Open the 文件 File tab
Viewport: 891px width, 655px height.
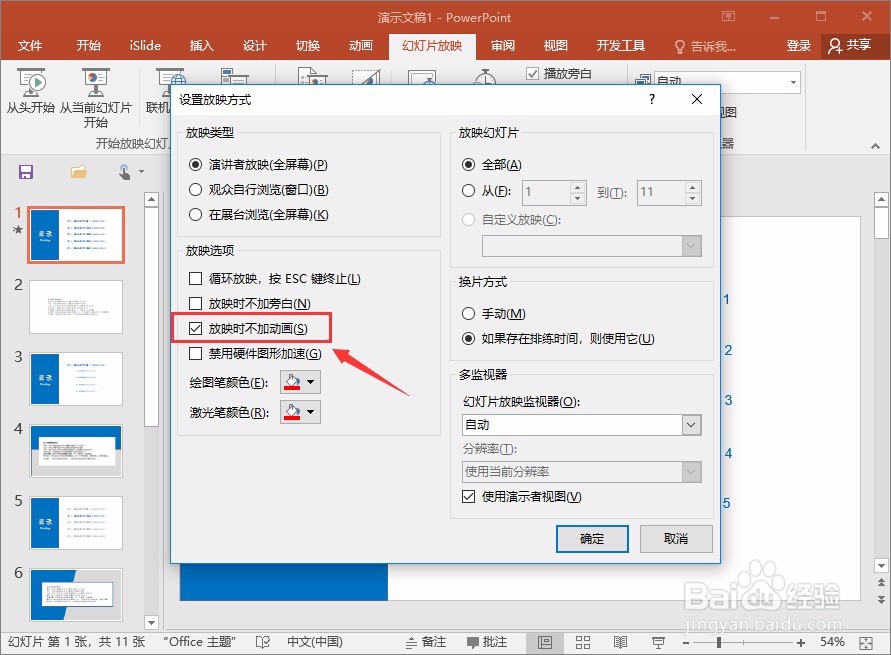[x=30, y=46]
